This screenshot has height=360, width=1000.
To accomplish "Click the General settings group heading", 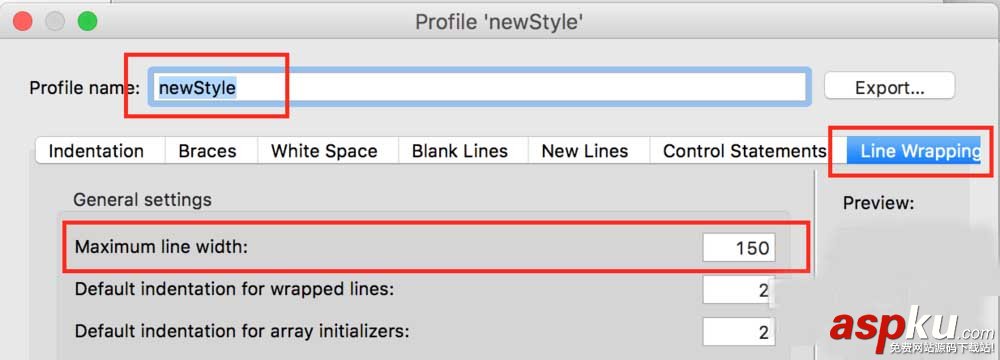I will point(142,200).
